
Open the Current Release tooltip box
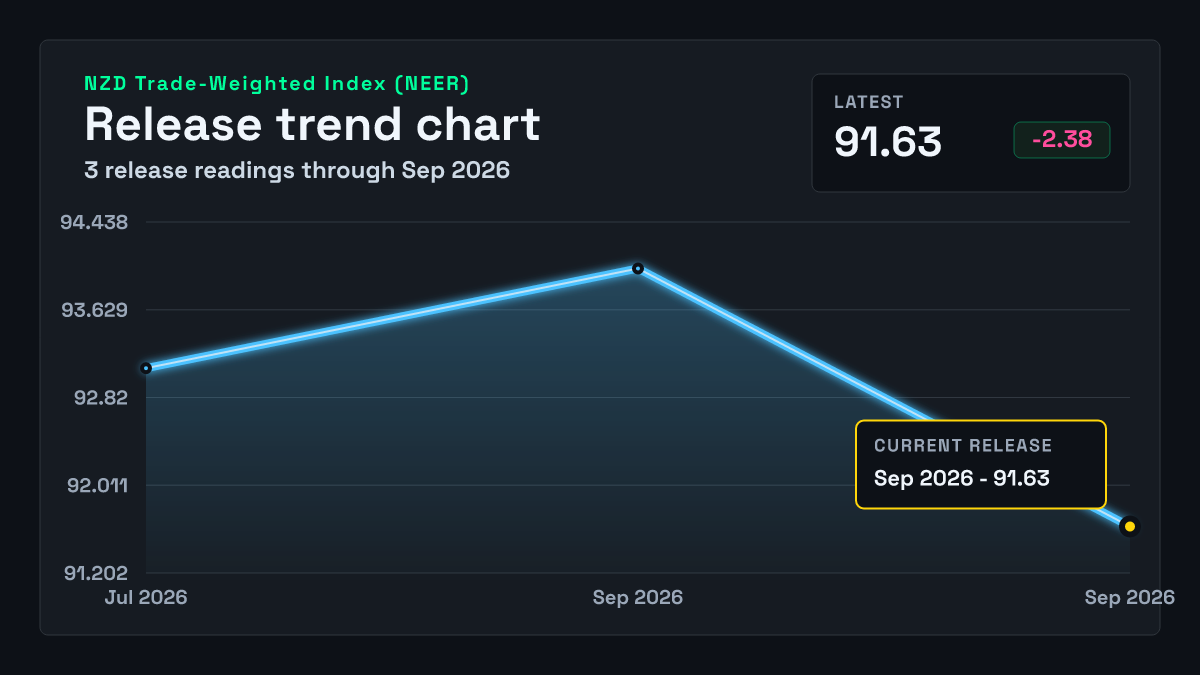coord(981,464)
